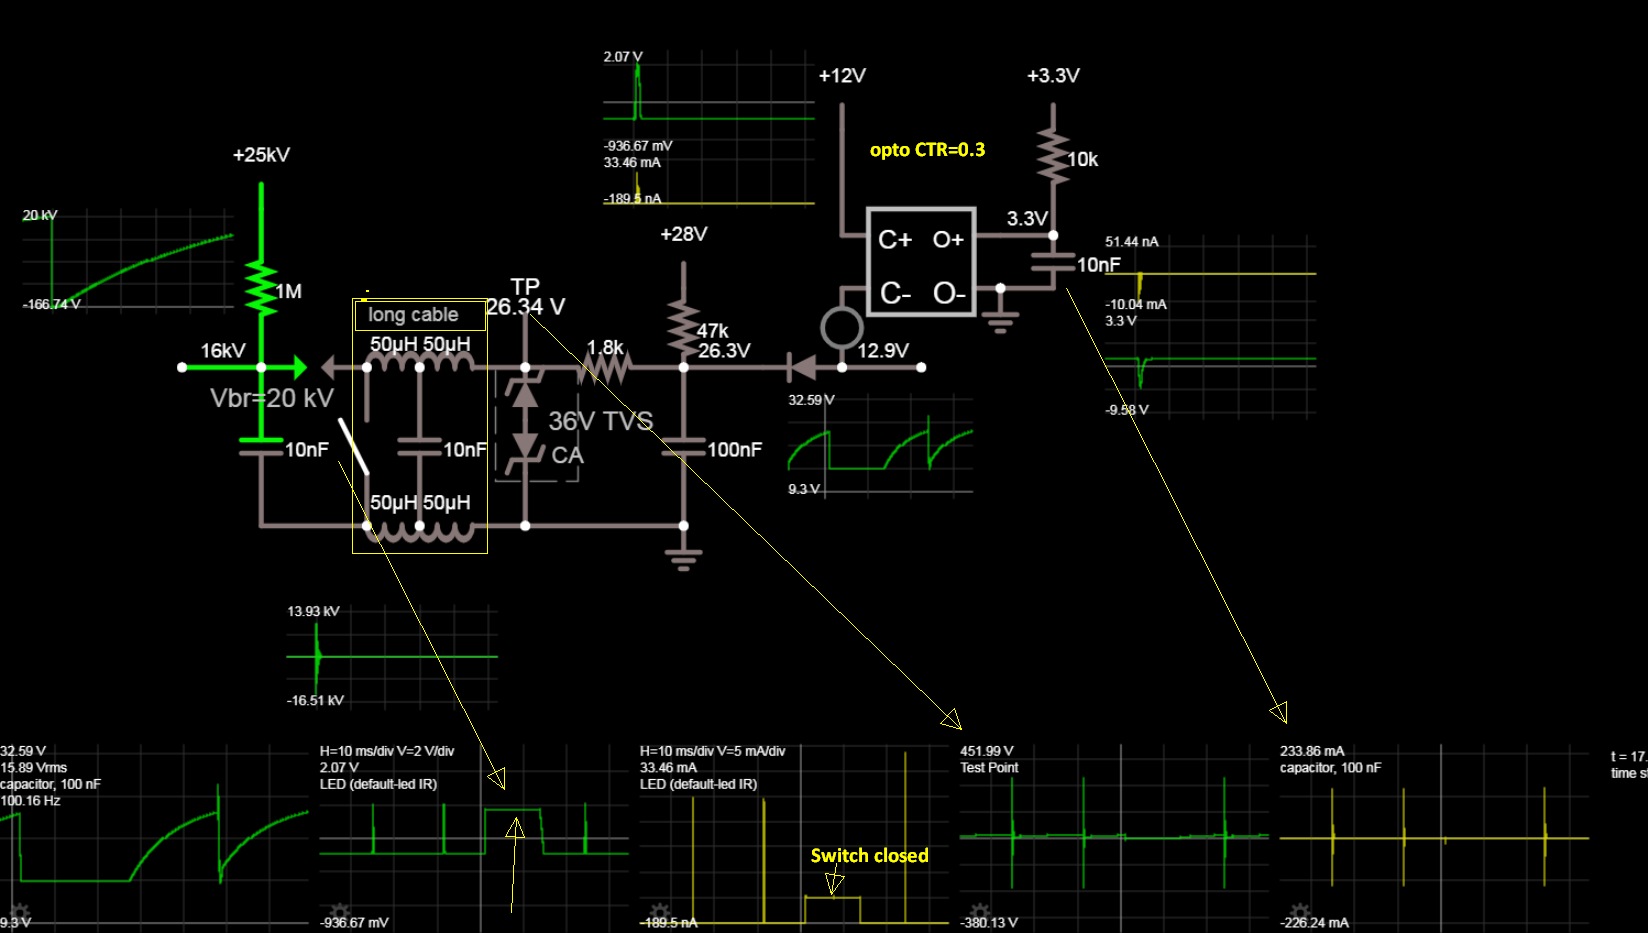Click the +25kV voltage rail label
Viewport: 1648px width, 933px height.
(261, 155)
